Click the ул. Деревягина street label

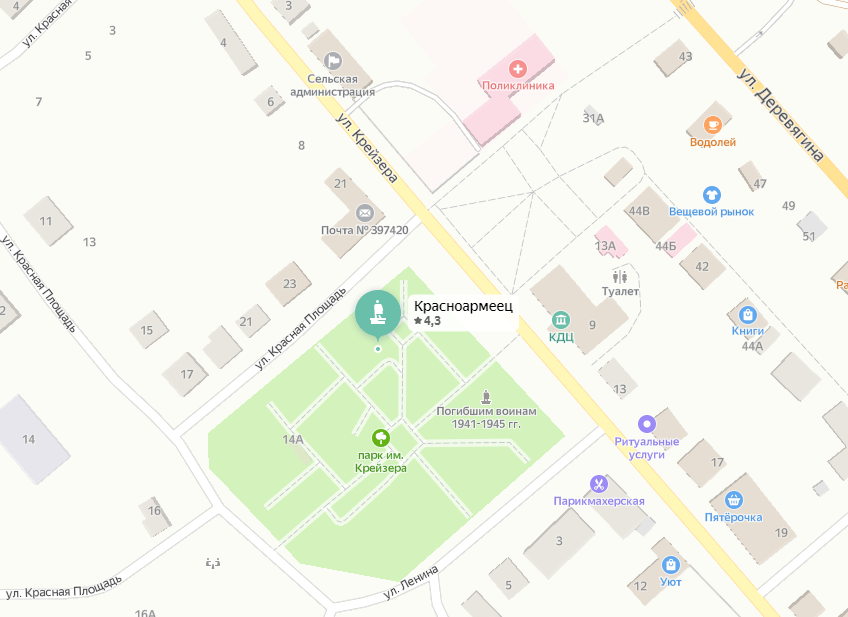coord(780,114)
